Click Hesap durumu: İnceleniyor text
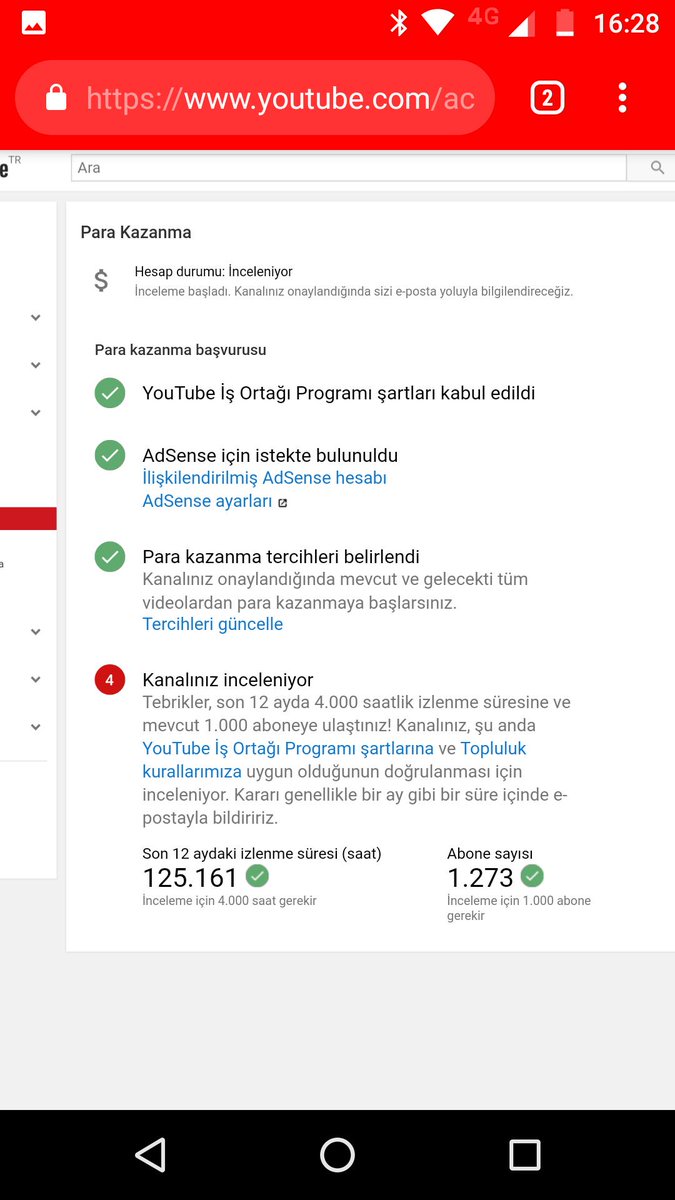Viewport: 675px width, 1200px height. tap(214, 271)
